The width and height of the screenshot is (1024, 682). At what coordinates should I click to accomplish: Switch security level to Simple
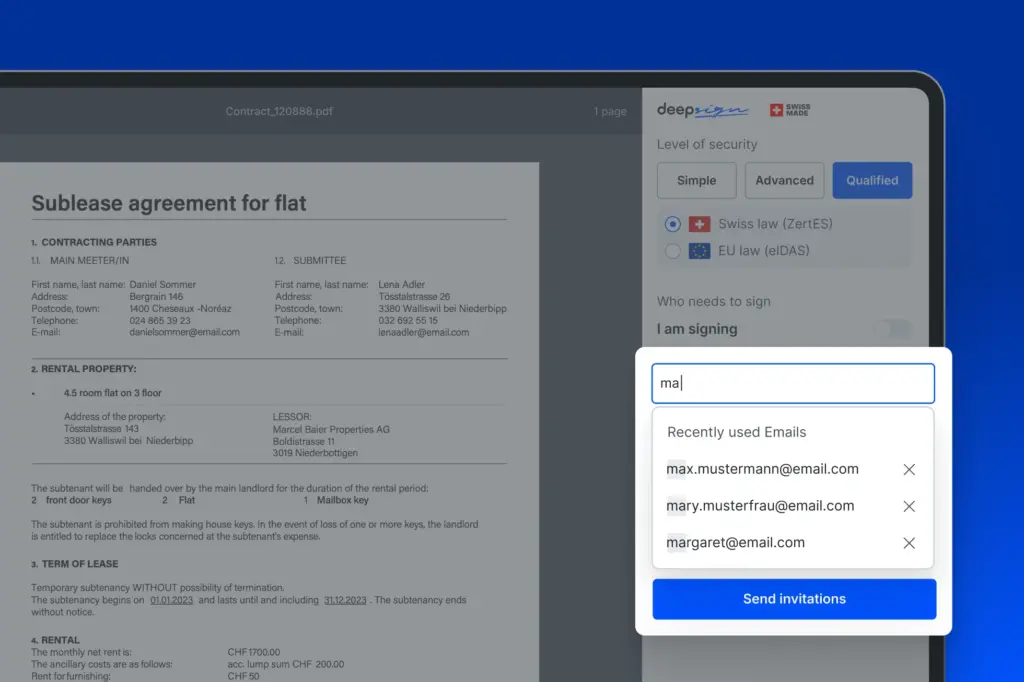(x=696, y=181)
